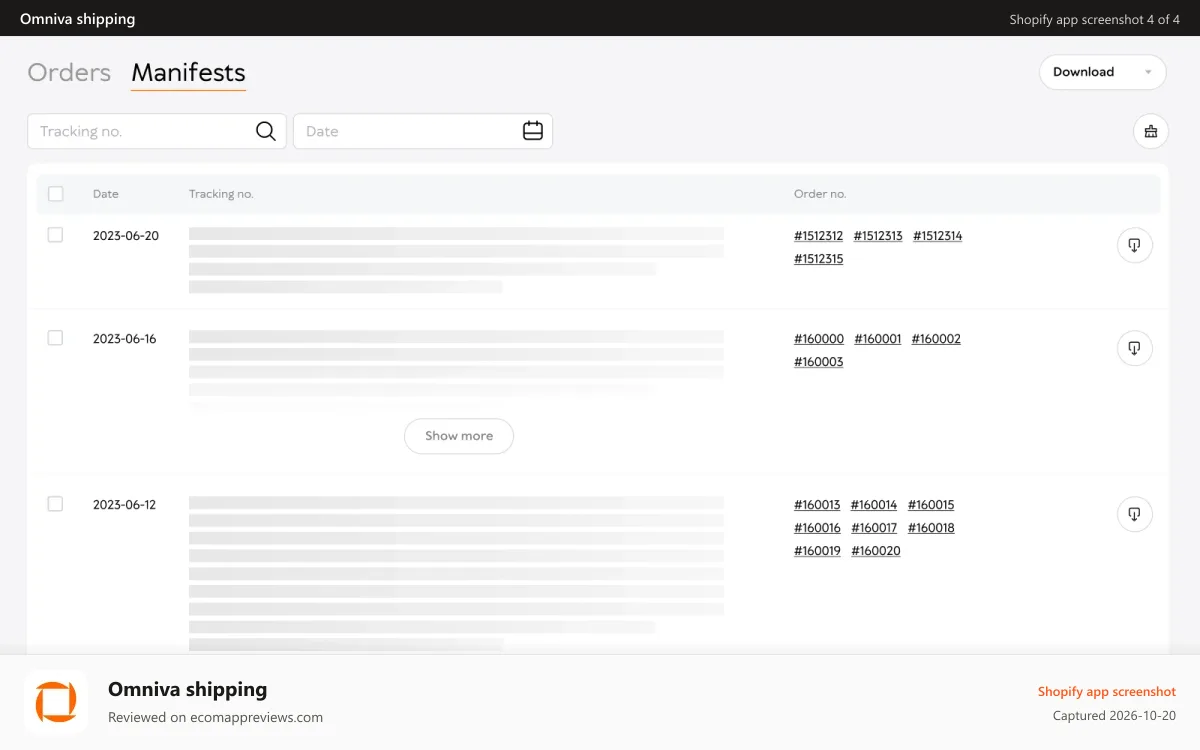1200x750 pixels.
Task: Open order link #160015
Action: pos(931,505)
